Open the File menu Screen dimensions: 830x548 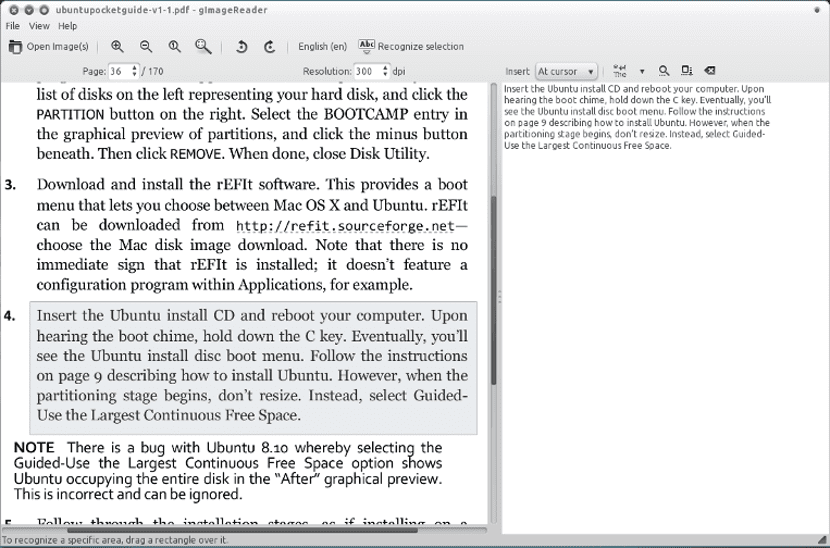tap(13, 26)
